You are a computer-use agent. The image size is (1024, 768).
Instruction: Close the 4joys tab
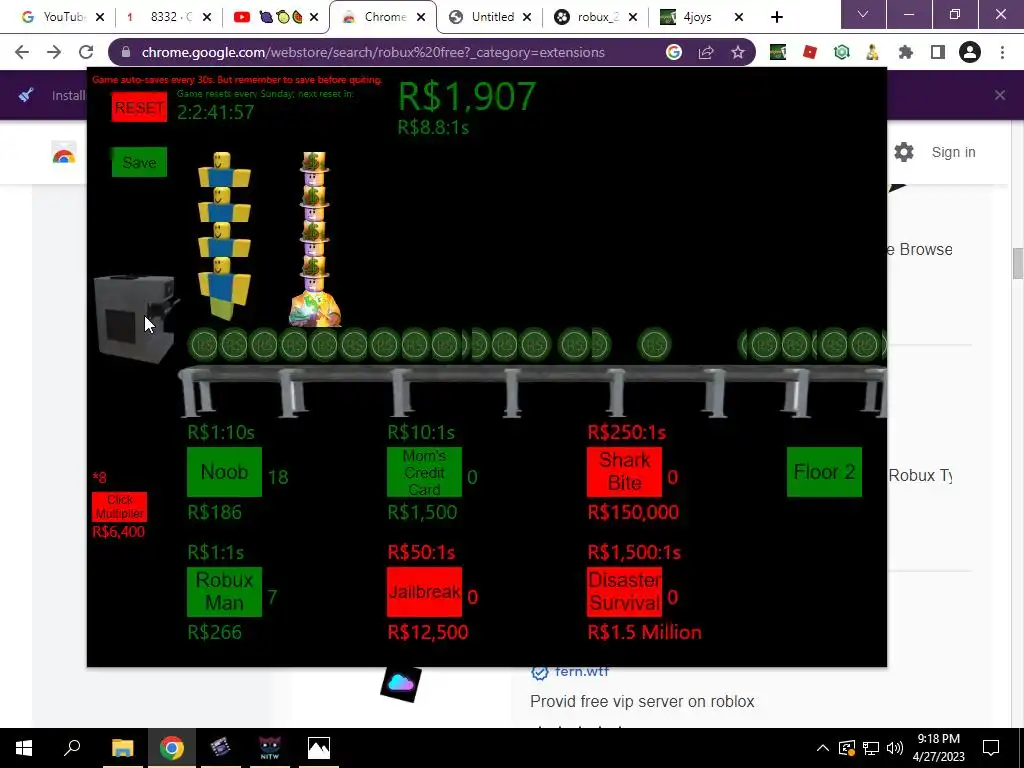click(739, 17)
